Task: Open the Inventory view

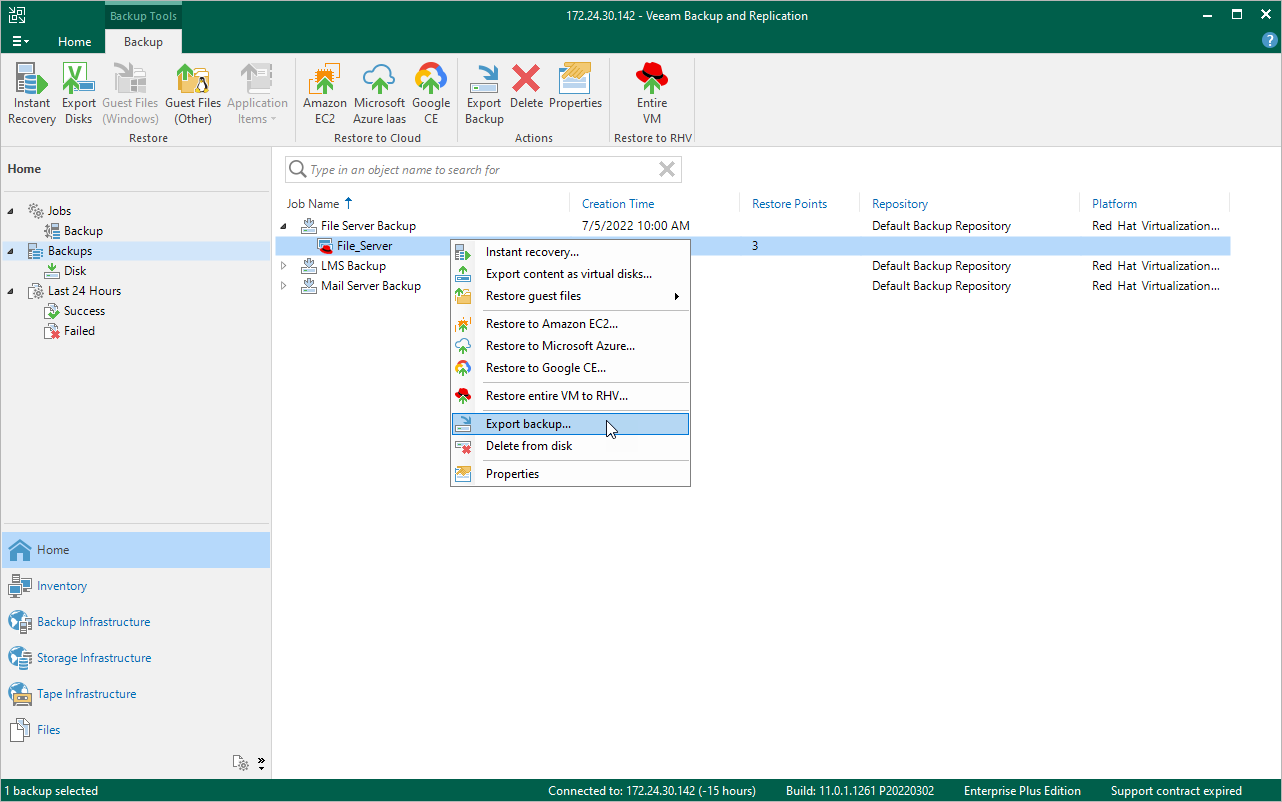Action: pos(136,586)
